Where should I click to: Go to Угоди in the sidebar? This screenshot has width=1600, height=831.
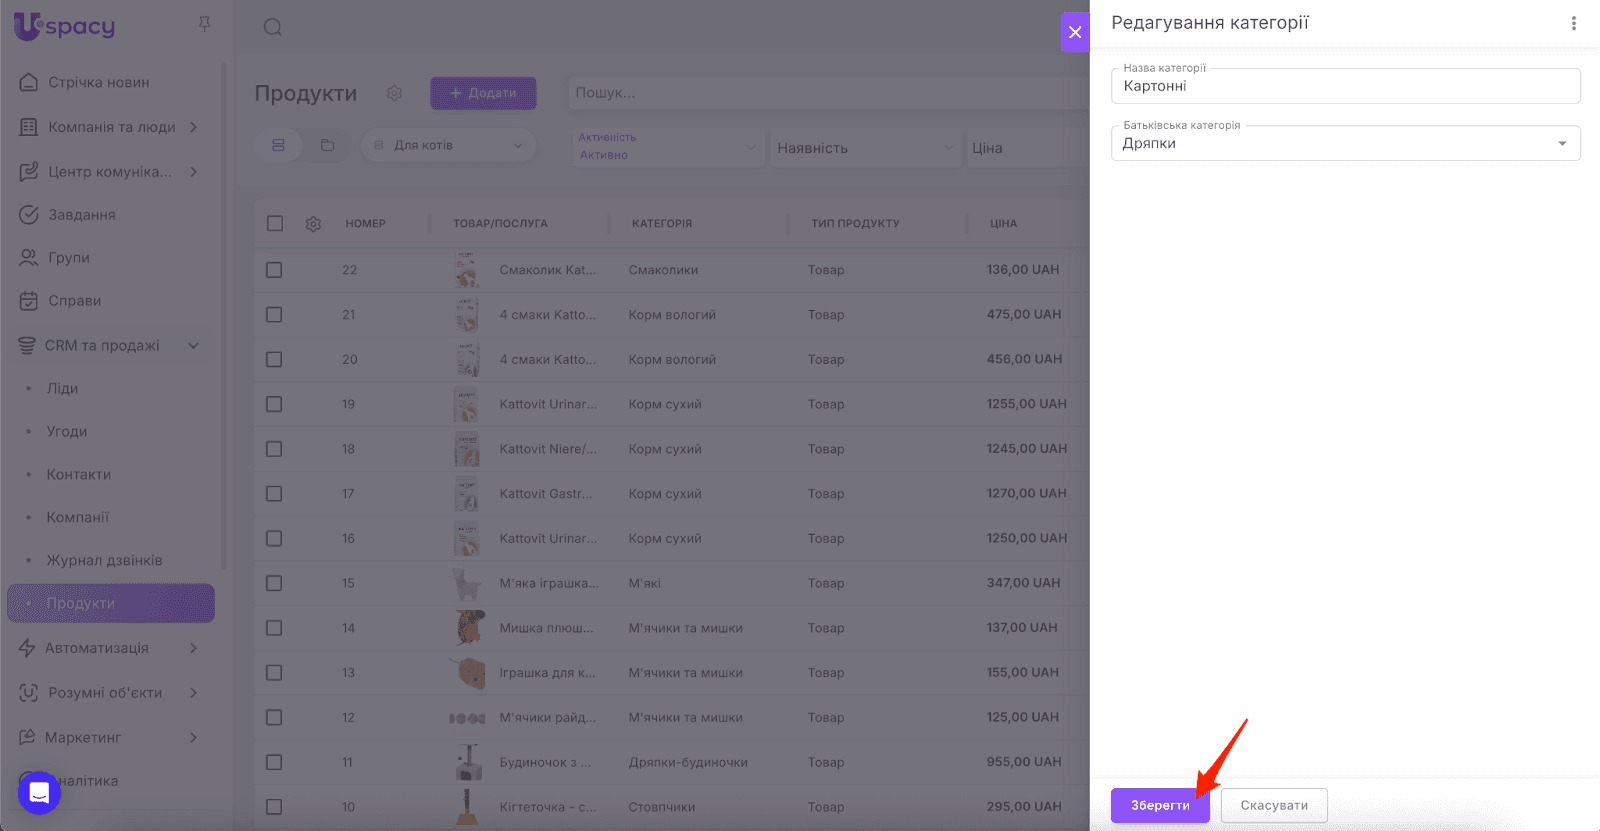point(67,432)
